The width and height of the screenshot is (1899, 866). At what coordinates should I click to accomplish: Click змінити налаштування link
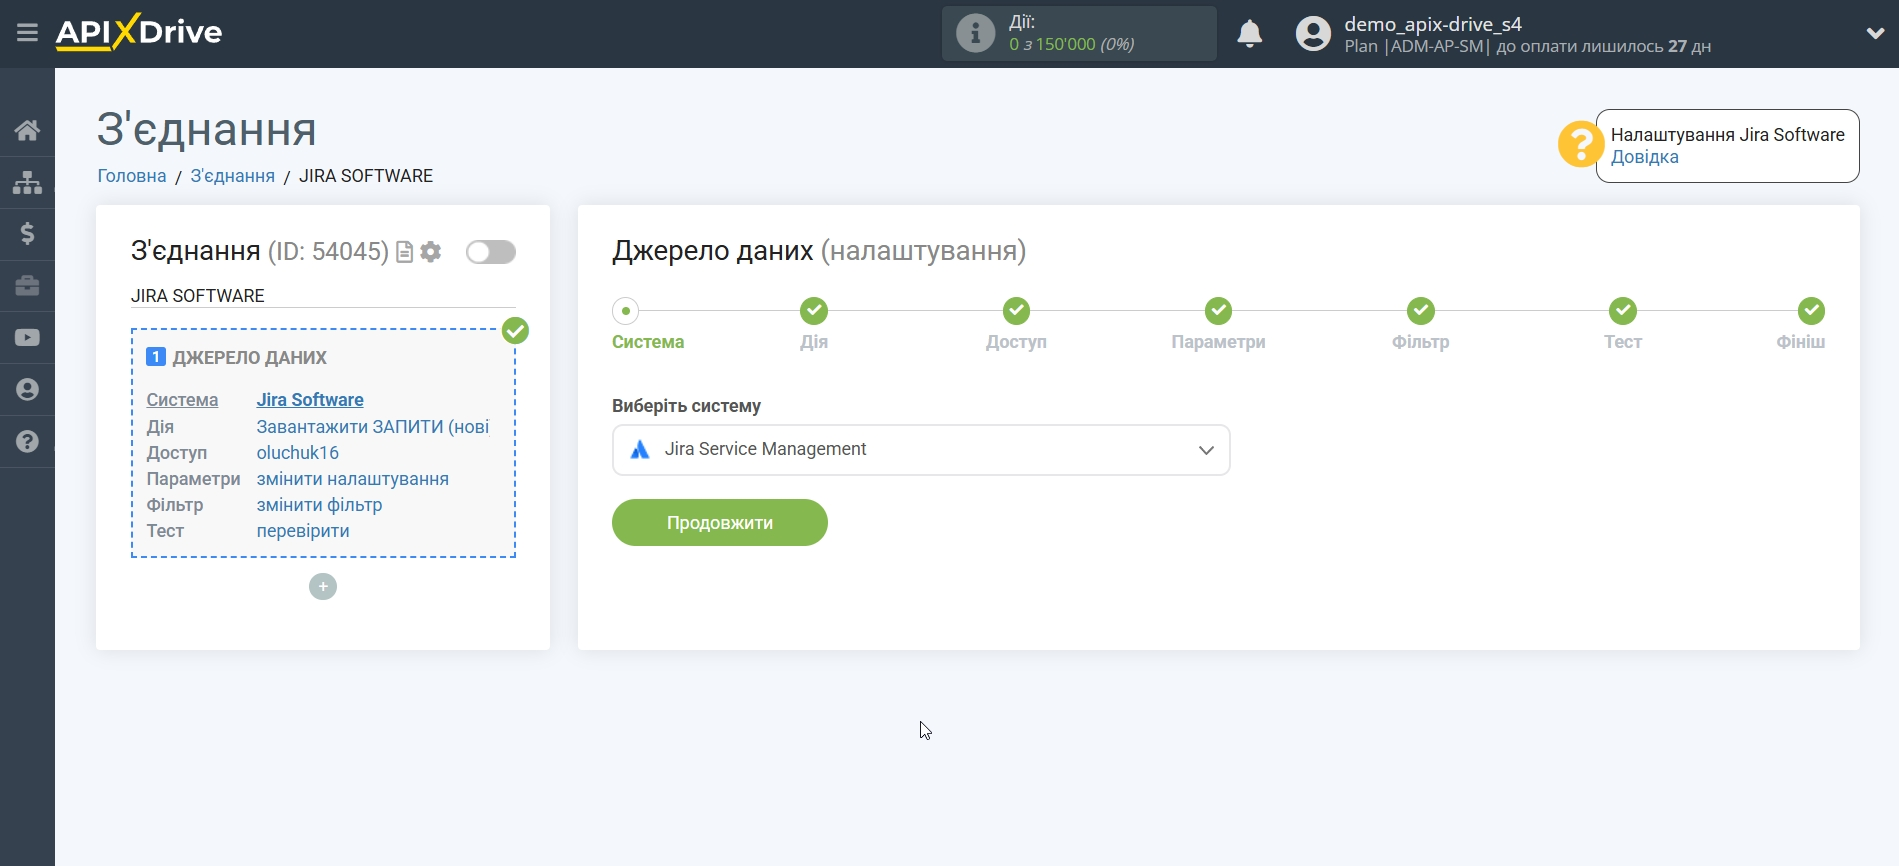353,479
